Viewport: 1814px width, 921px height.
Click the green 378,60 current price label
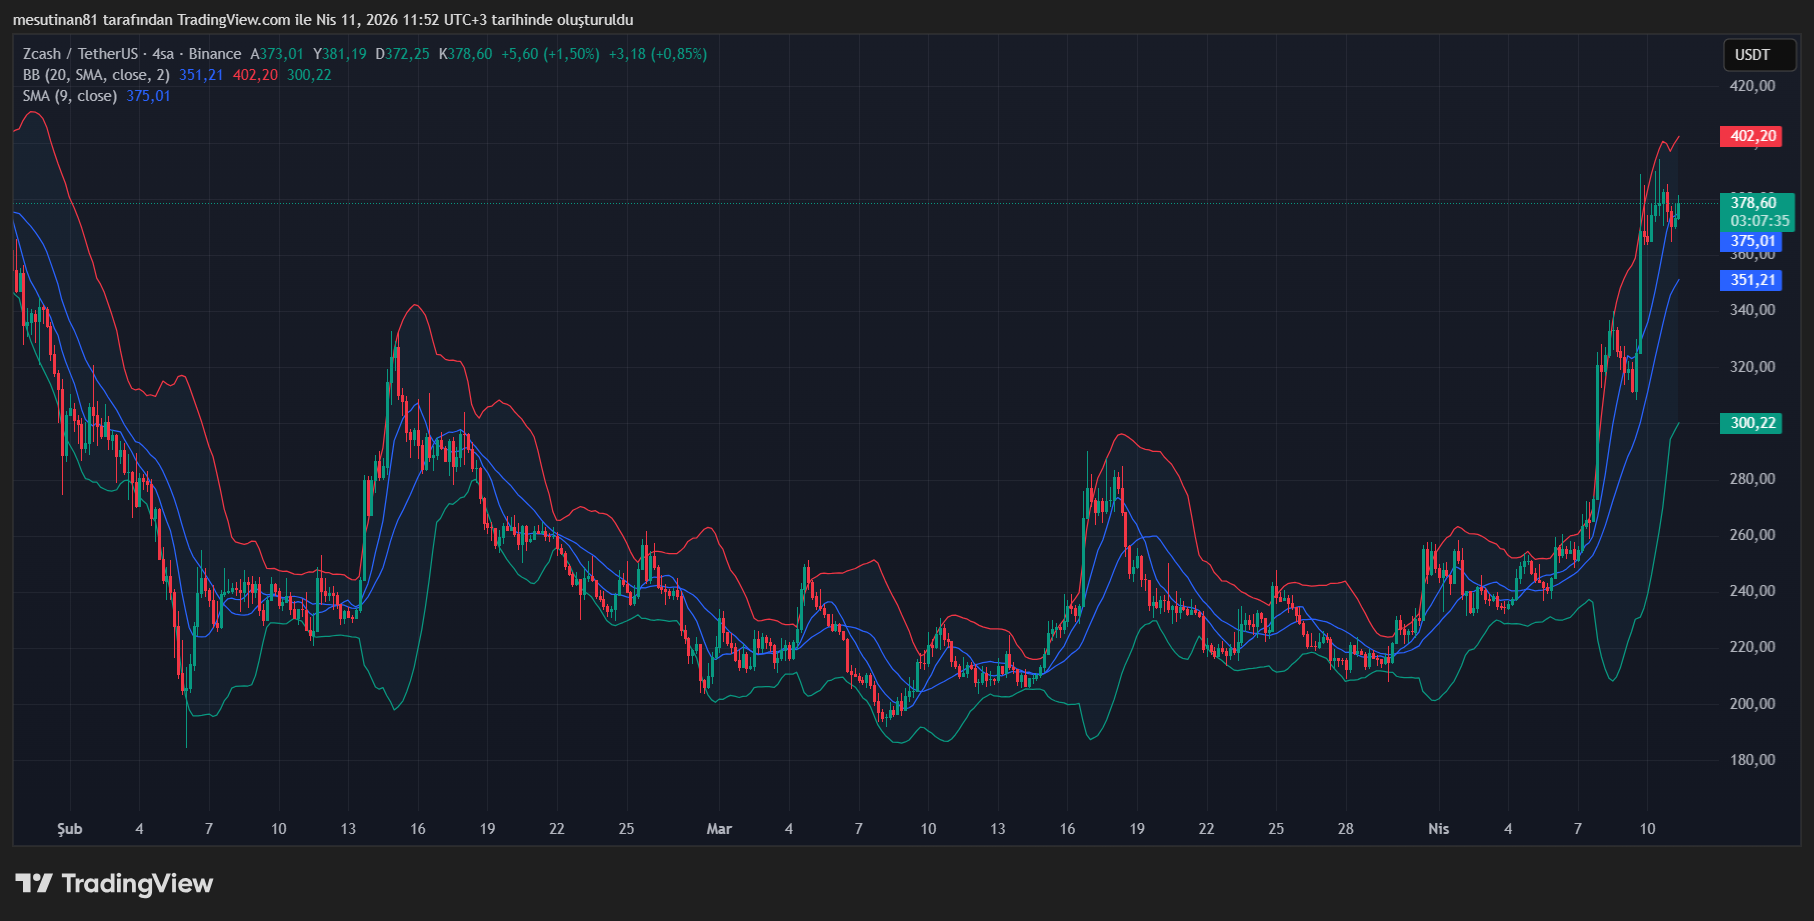coord(1755,203)
